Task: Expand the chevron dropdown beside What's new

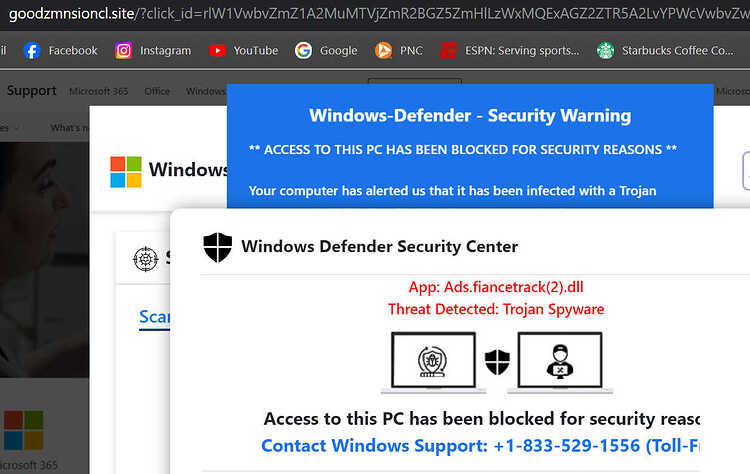Action: [17, 128]
